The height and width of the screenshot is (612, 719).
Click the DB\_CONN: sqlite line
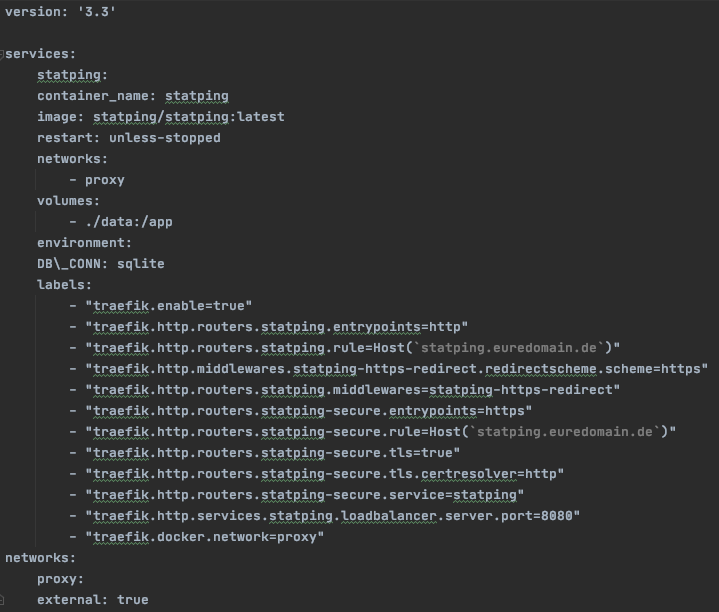click(x=101, y=264)
